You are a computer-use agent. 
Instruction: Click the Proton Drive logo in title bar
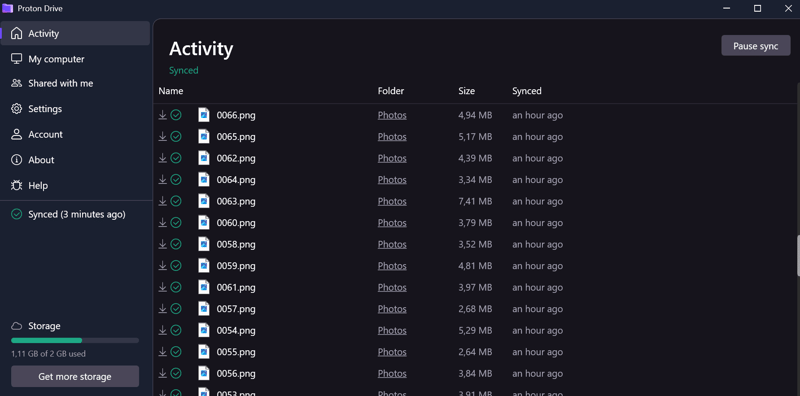8,8
